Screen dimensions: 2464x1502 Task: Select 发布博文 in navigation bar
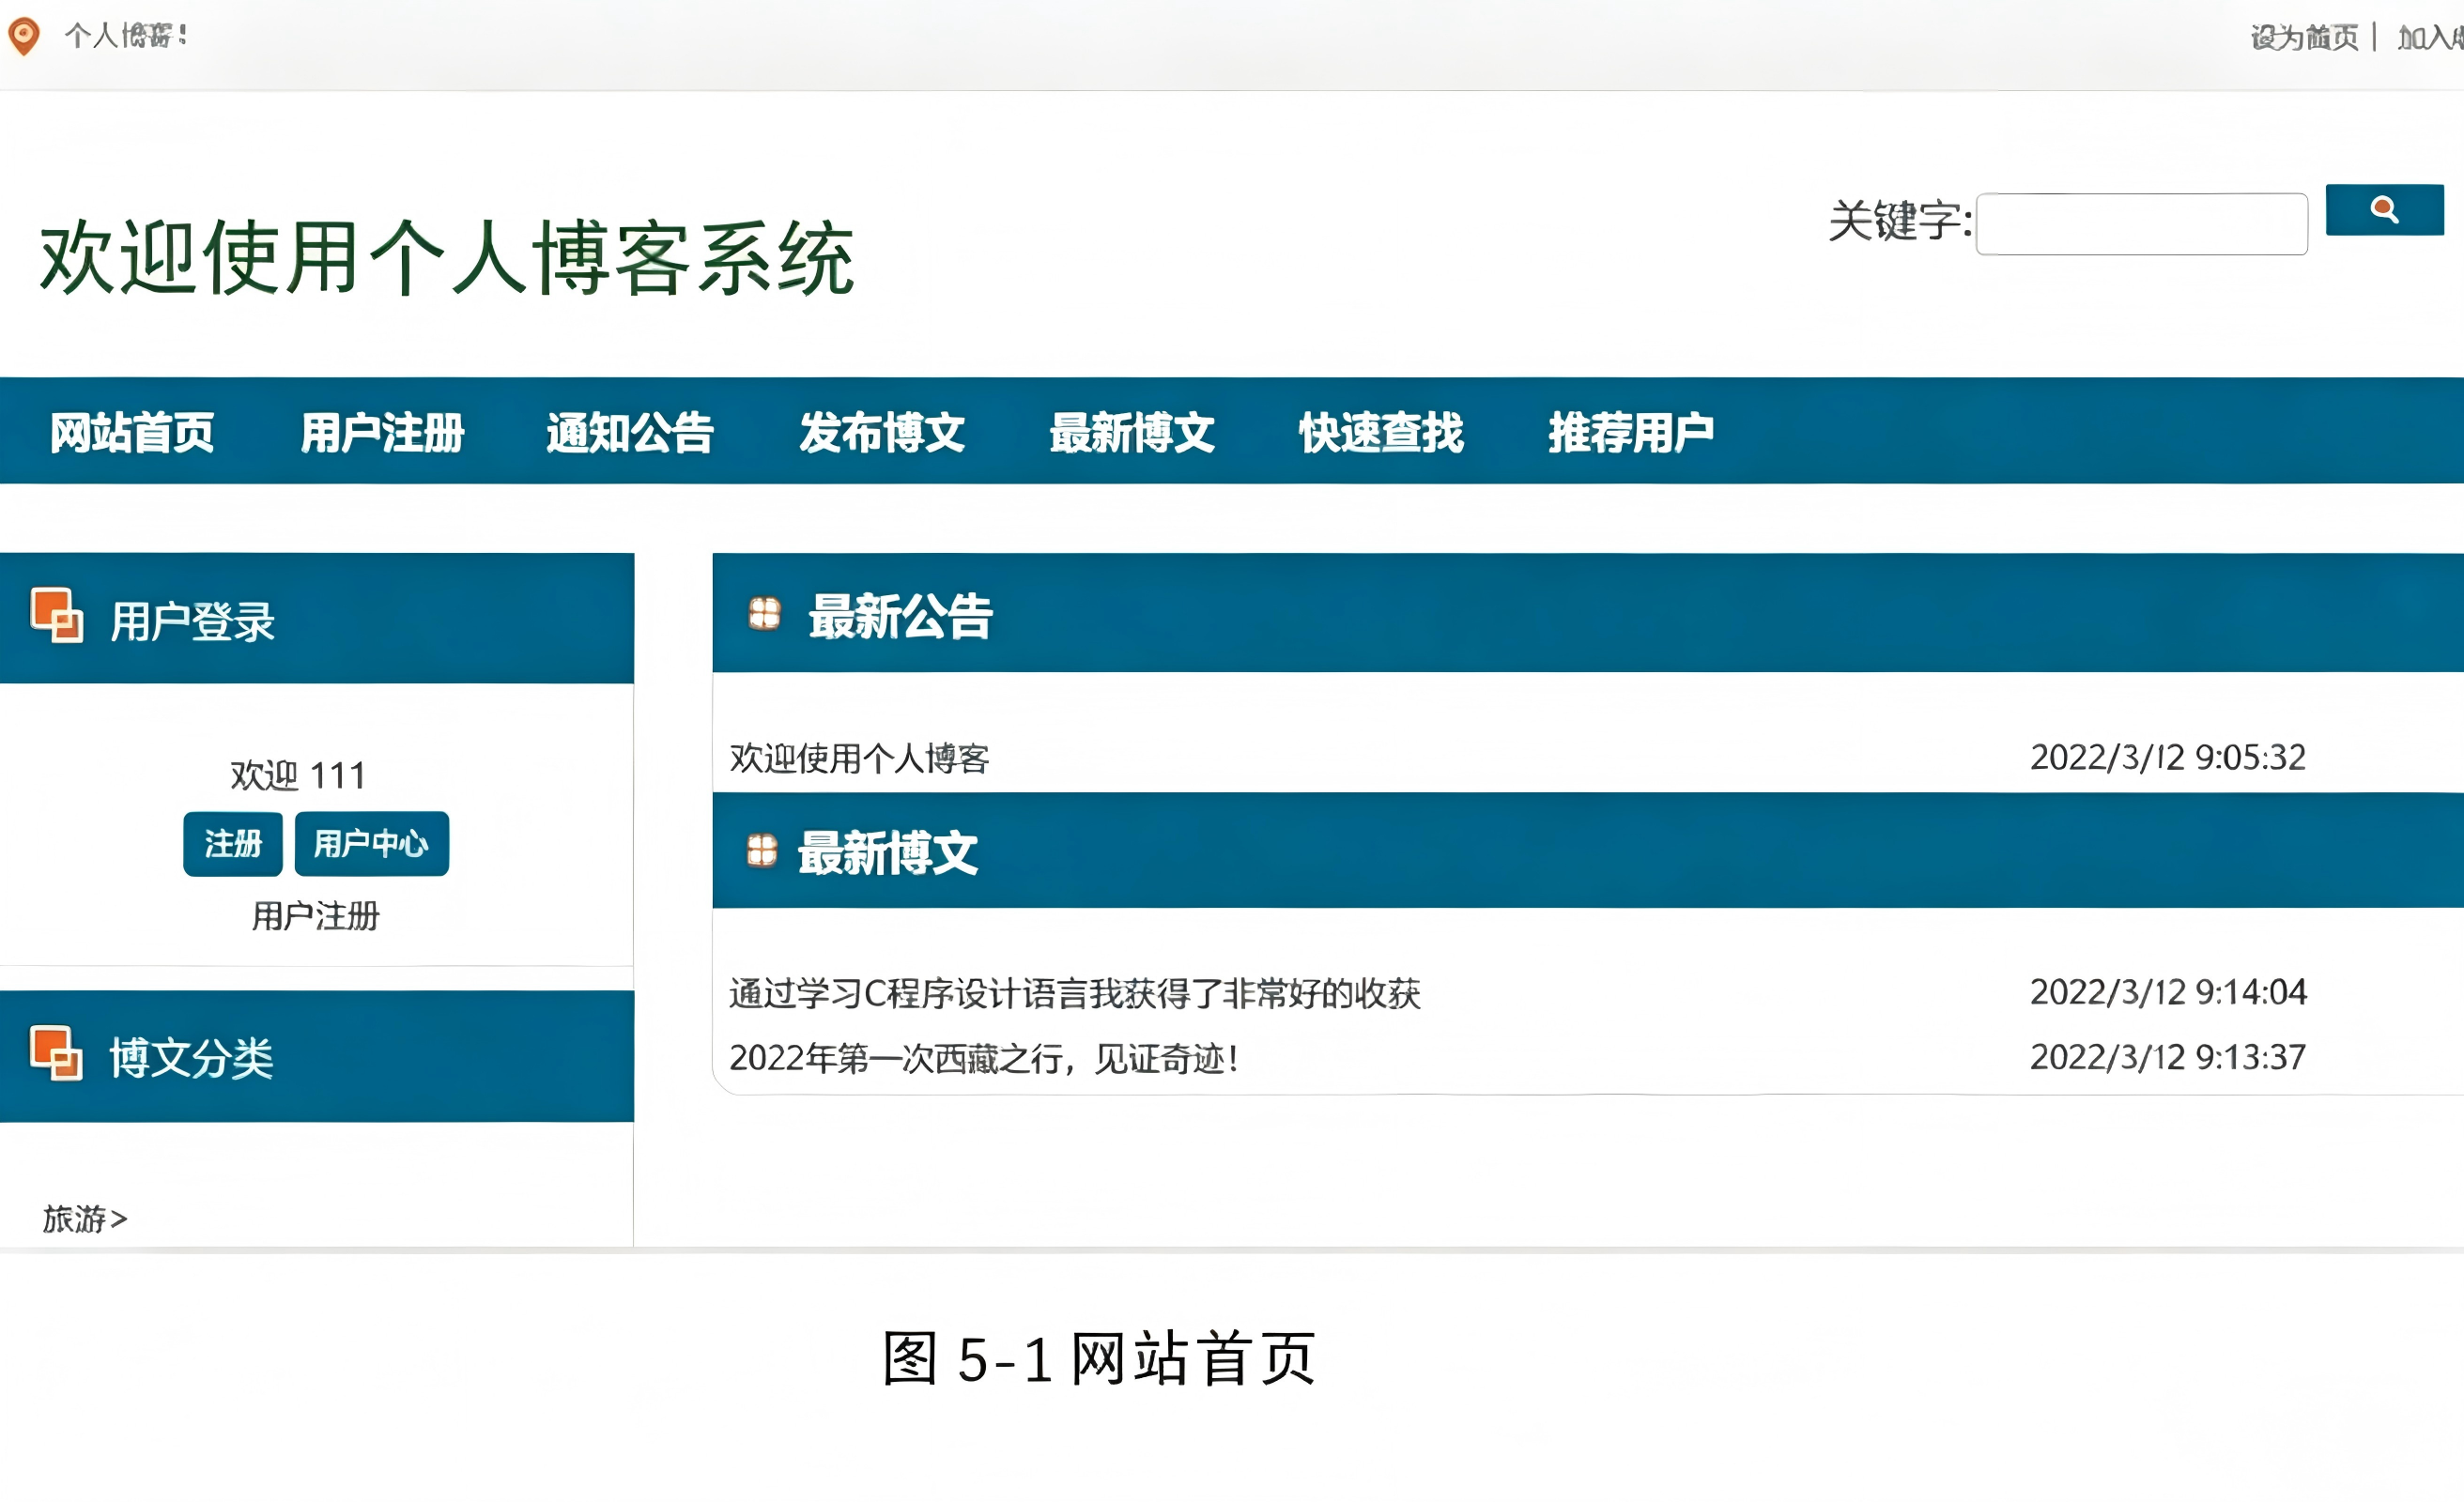coord(882,432)
